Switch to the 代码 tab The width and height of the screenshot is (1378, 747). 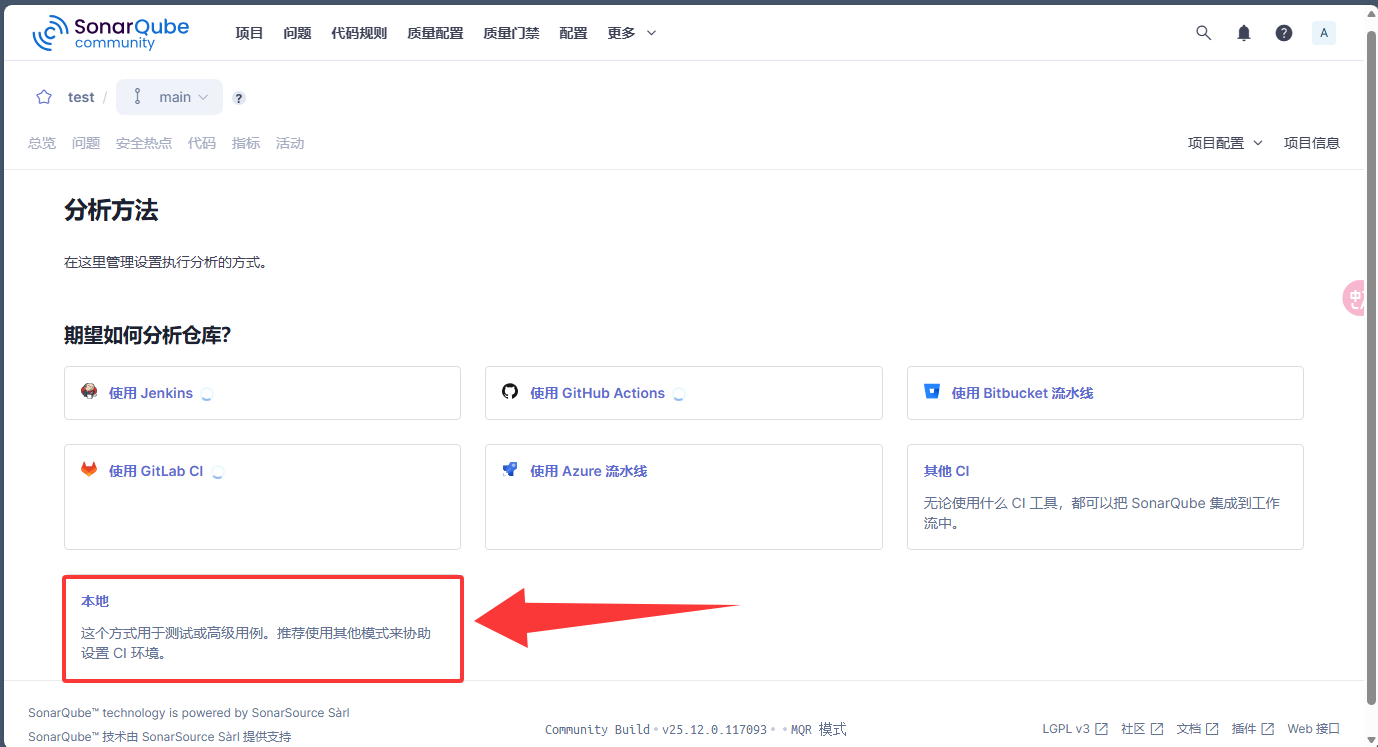coord(202,143)
